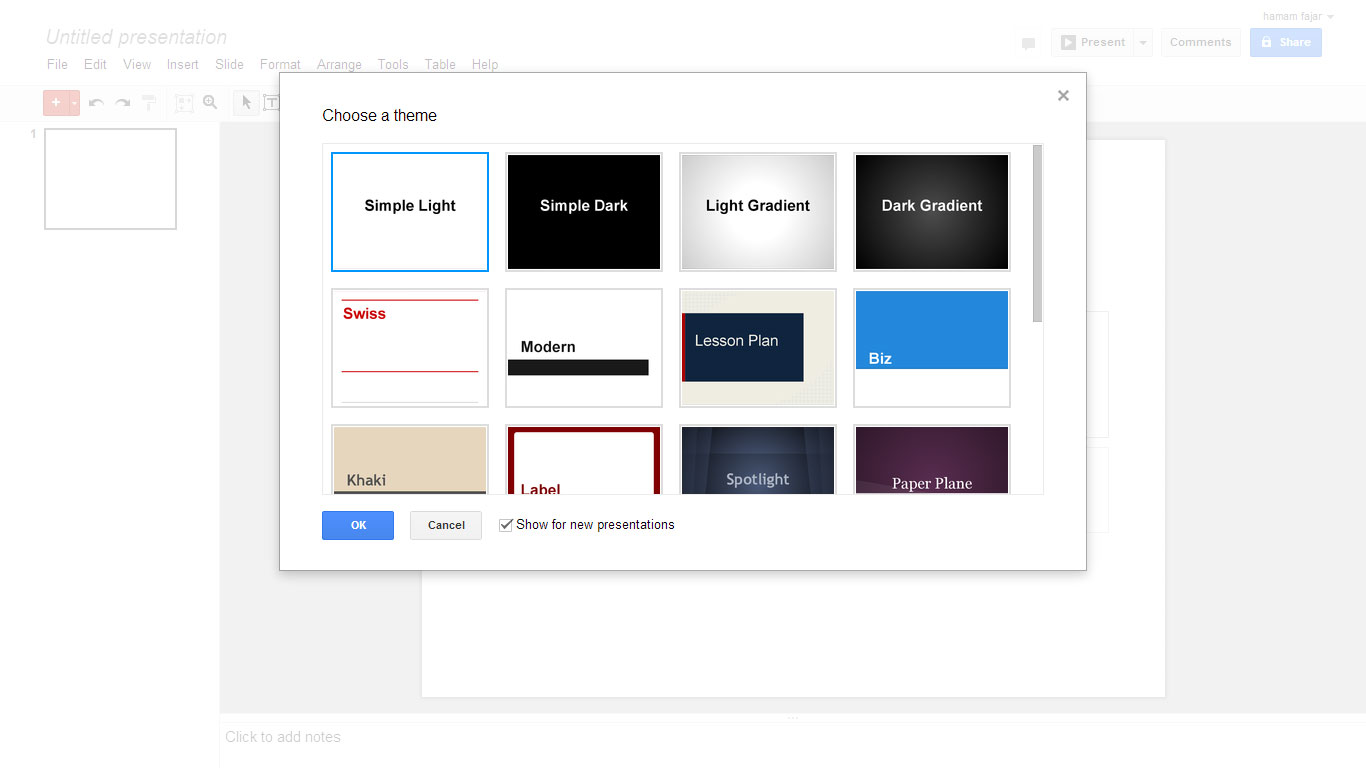Cancel the theme selection
The image size is (1366, 768).
446,525
